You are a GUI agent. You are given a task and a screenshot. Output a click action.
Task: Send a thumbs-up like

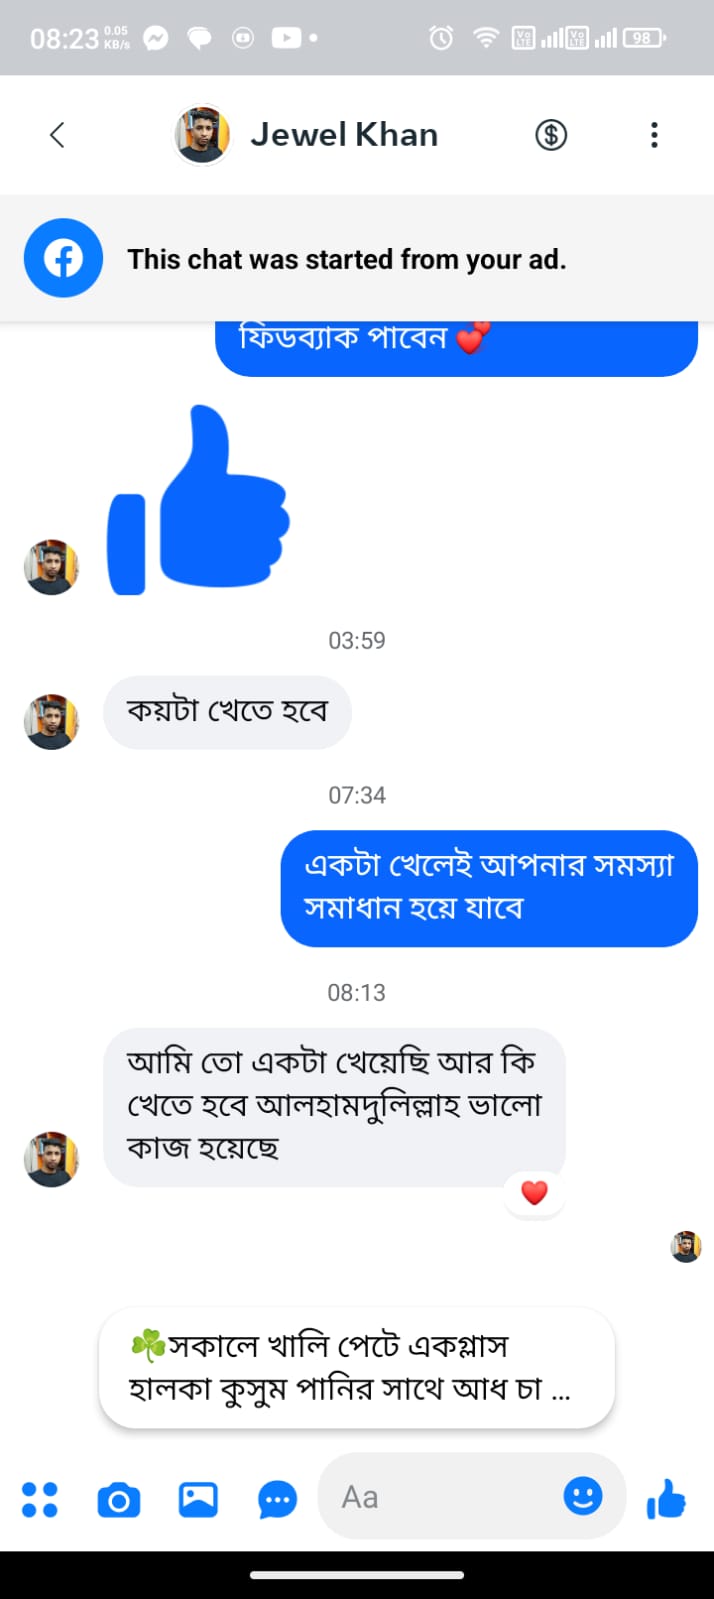tap(666, 1498)
